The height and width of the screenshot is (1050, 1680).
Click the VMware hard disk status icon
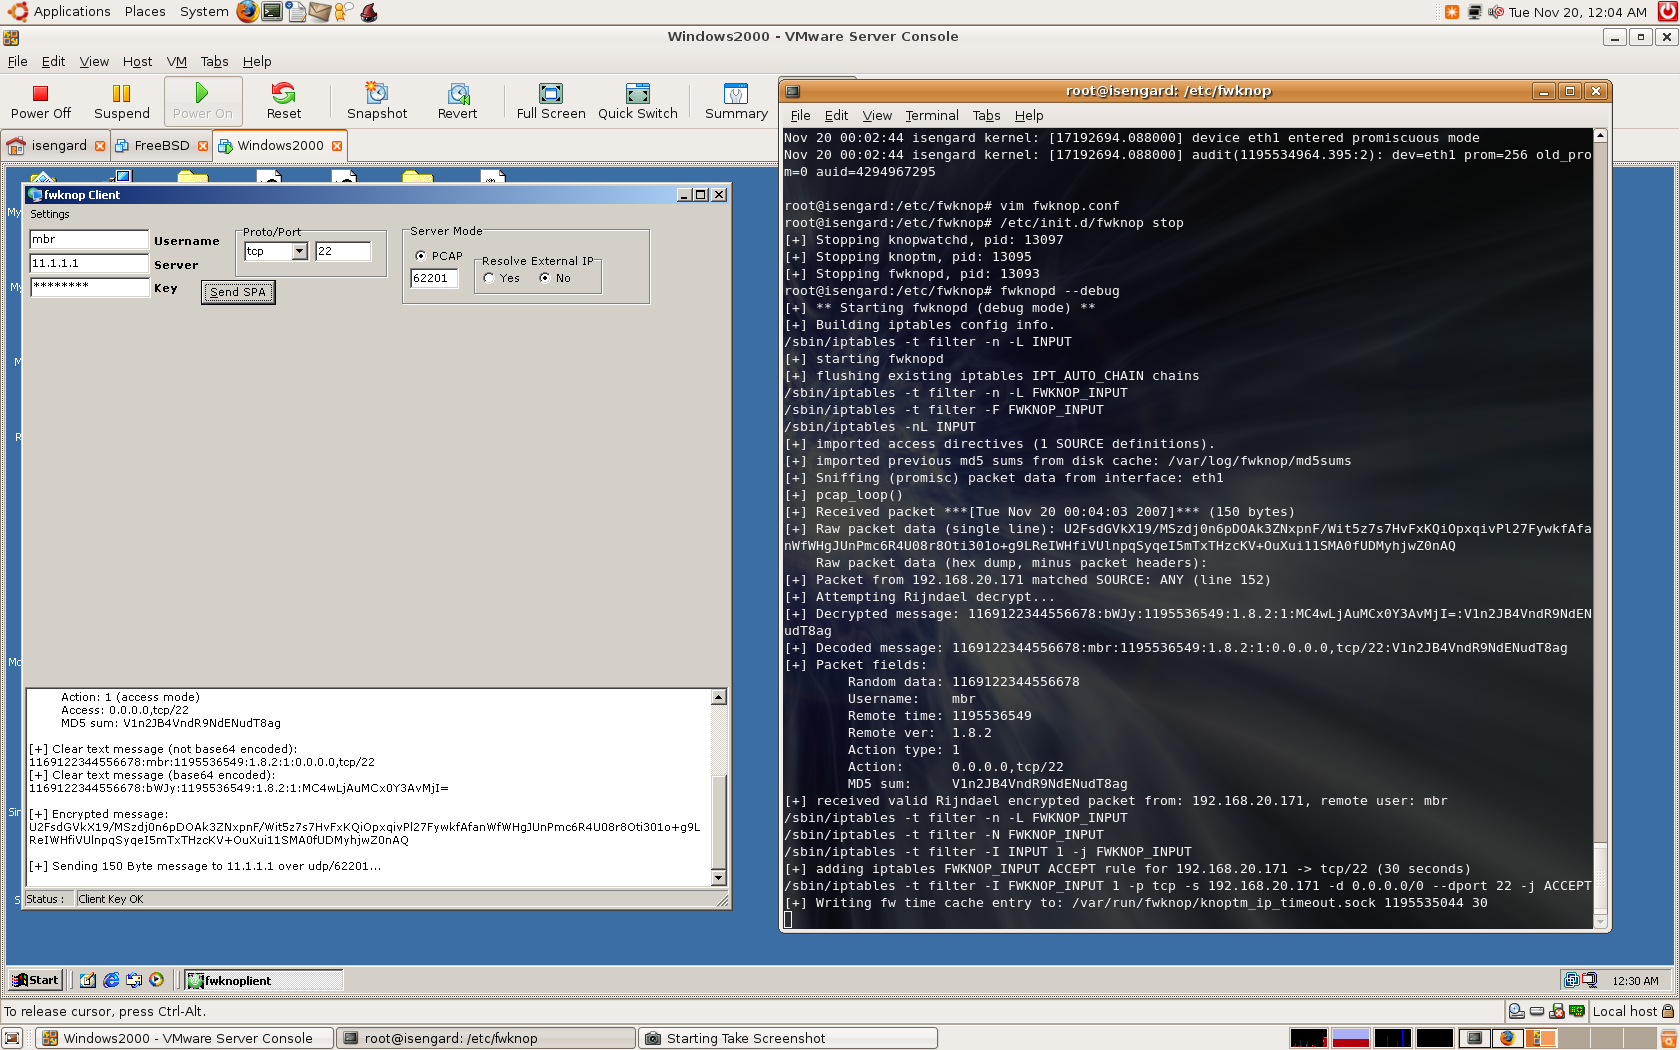[1537, 1011]
